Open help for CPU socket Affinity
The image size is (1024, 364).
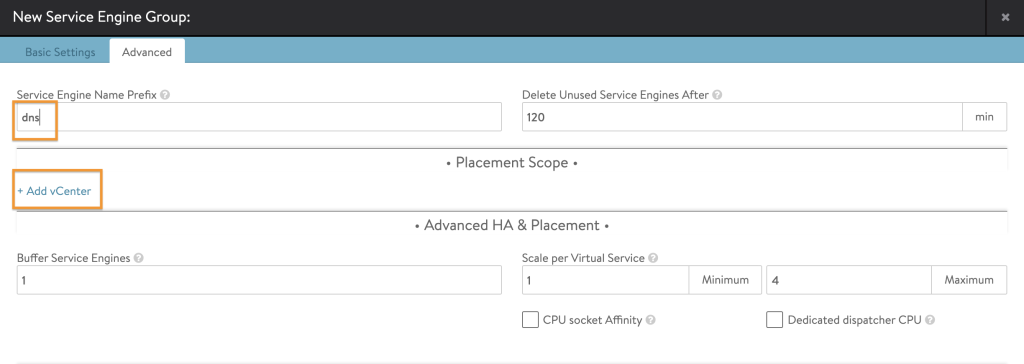[x=650, y=320]
